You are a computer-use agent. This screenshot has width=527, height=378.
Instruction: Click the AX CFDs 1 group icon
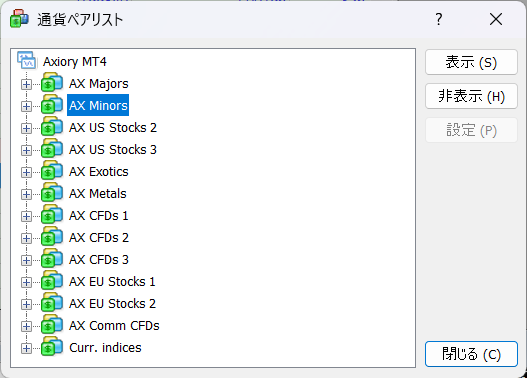pyautogui.click(x=52, y=215)
